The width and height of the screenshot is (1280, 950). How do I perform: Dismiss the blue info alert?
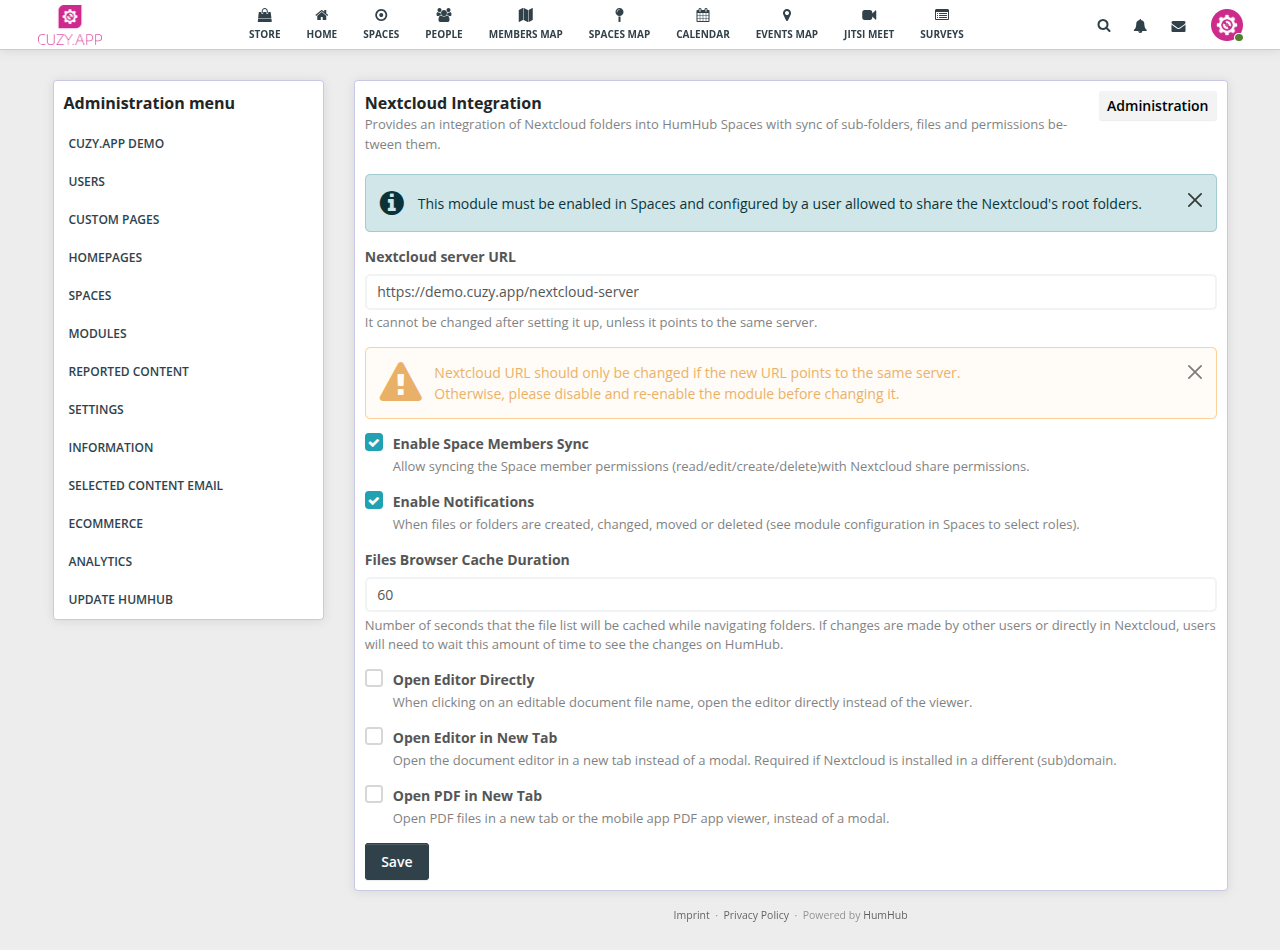point(1194,200)
